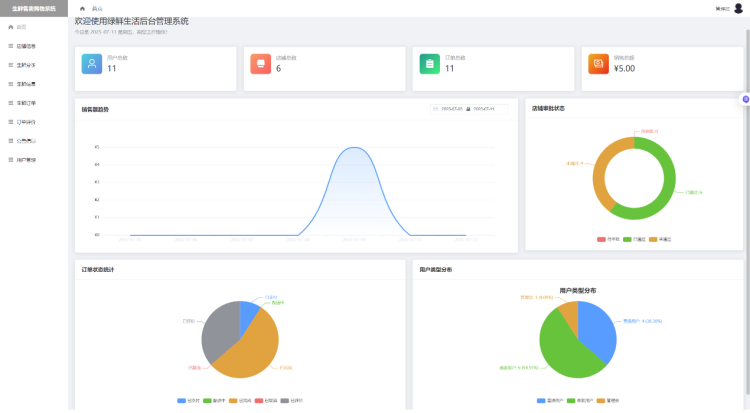Viewport: 750px width, 413px height.
Task: Click the green order total (订单总数) clipboard icon
Action: click(430, 64)
